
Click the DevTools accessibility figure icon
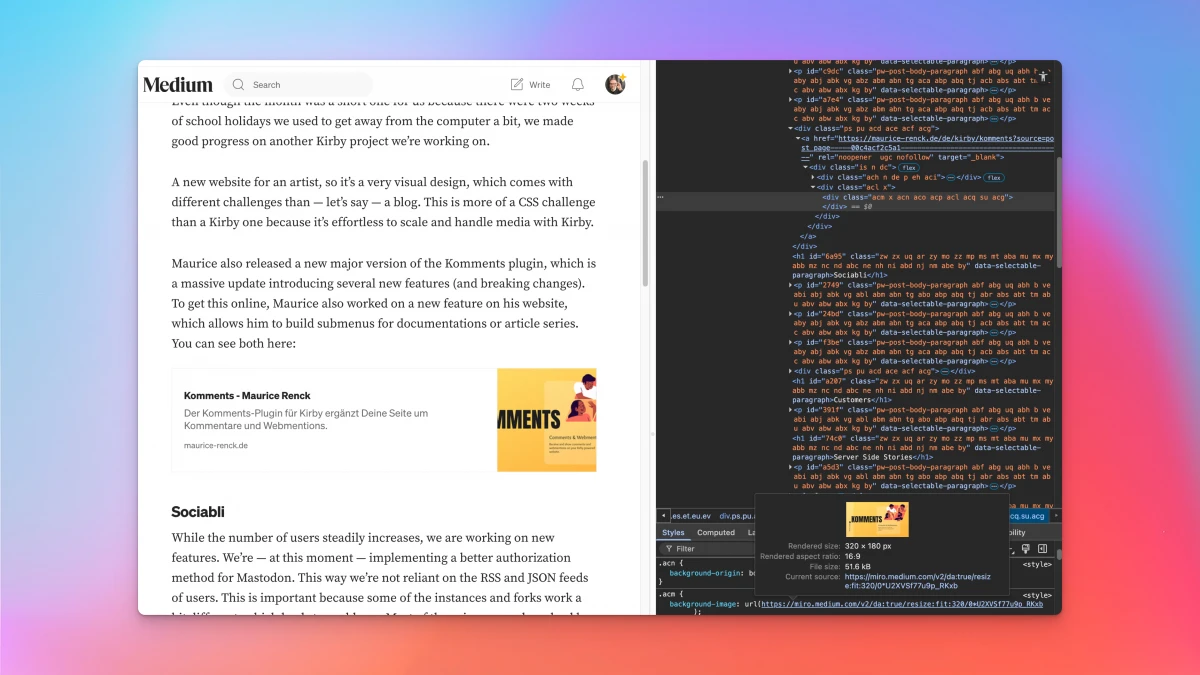[x=1043, y=76]
